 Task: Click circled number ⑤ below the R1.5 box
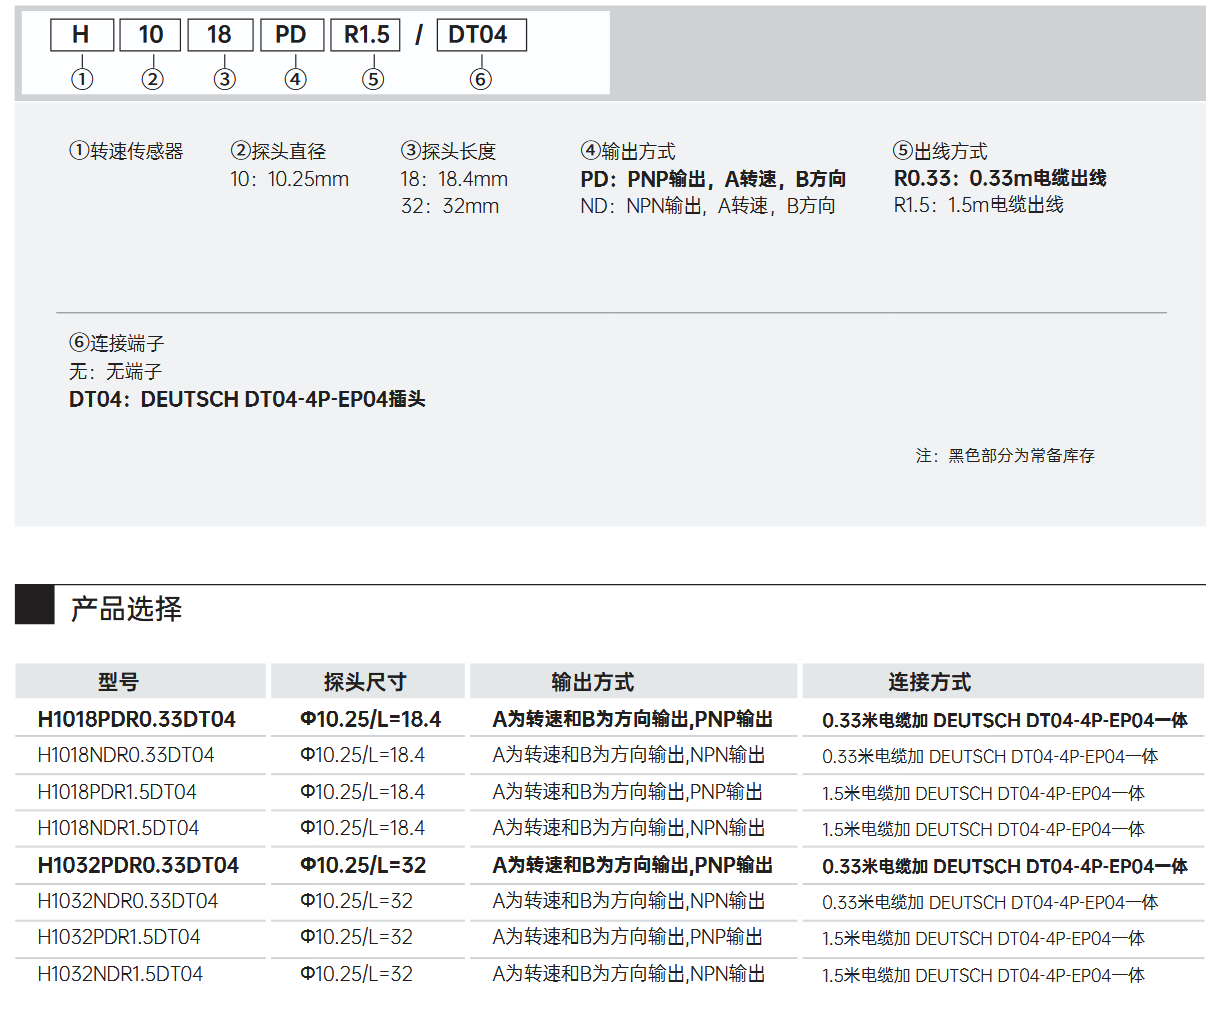pos(373,79)
